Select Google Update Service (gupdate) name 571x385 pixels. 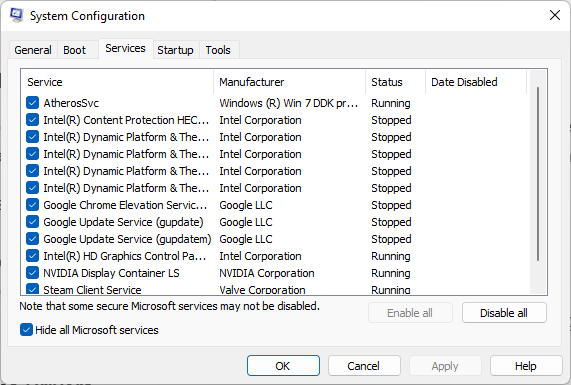pos(123,222)
